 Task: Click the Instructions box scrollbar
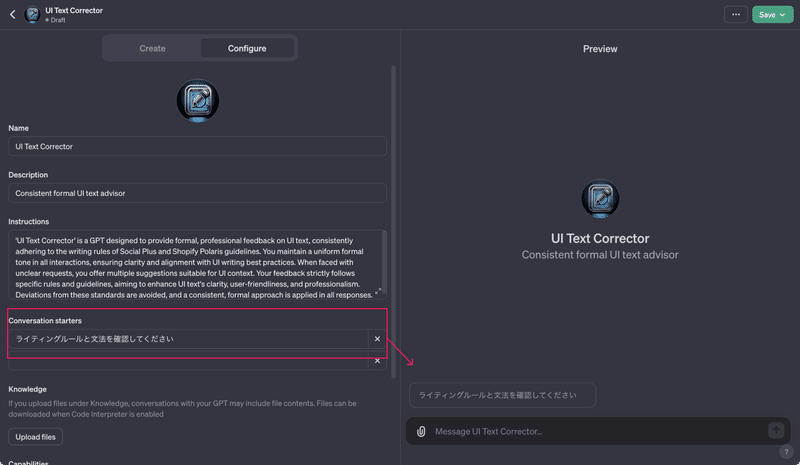point(384,263)
